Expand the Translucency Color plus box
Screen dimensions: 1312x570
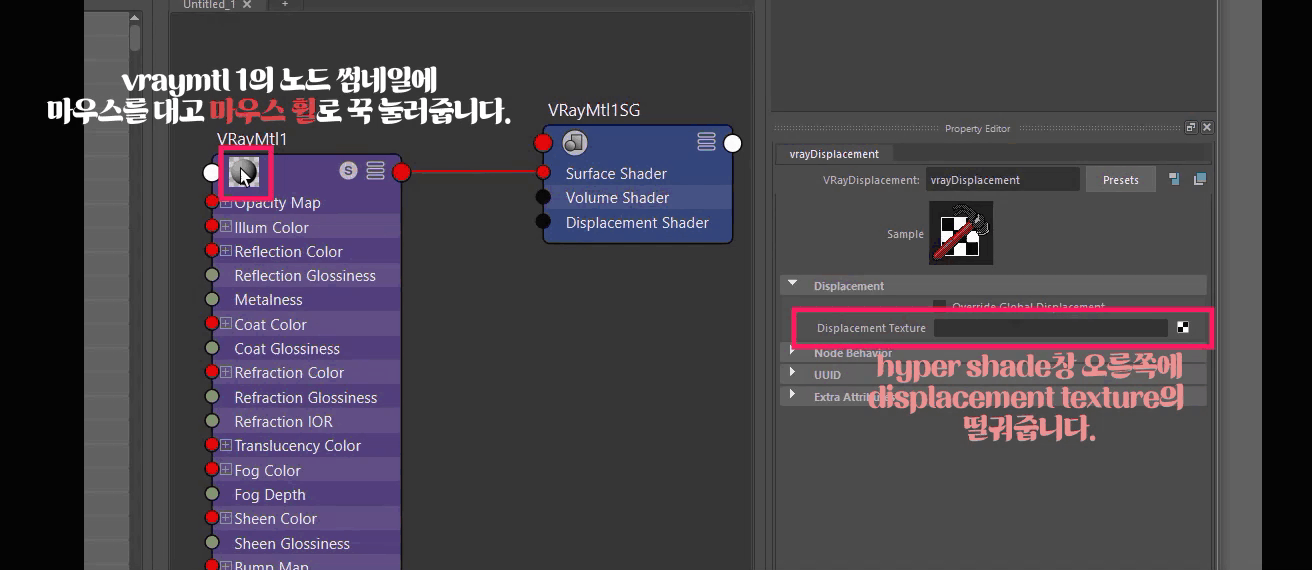[x=226, y=445]
